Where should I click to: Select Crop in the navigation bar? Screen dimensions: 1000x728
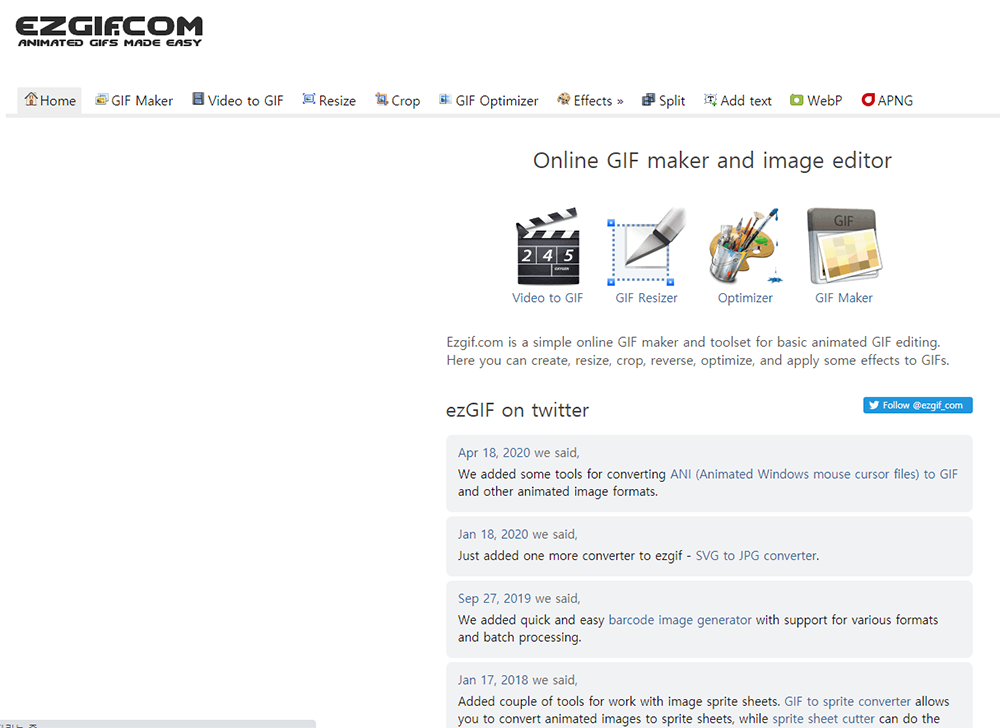[x=397, y=101]
